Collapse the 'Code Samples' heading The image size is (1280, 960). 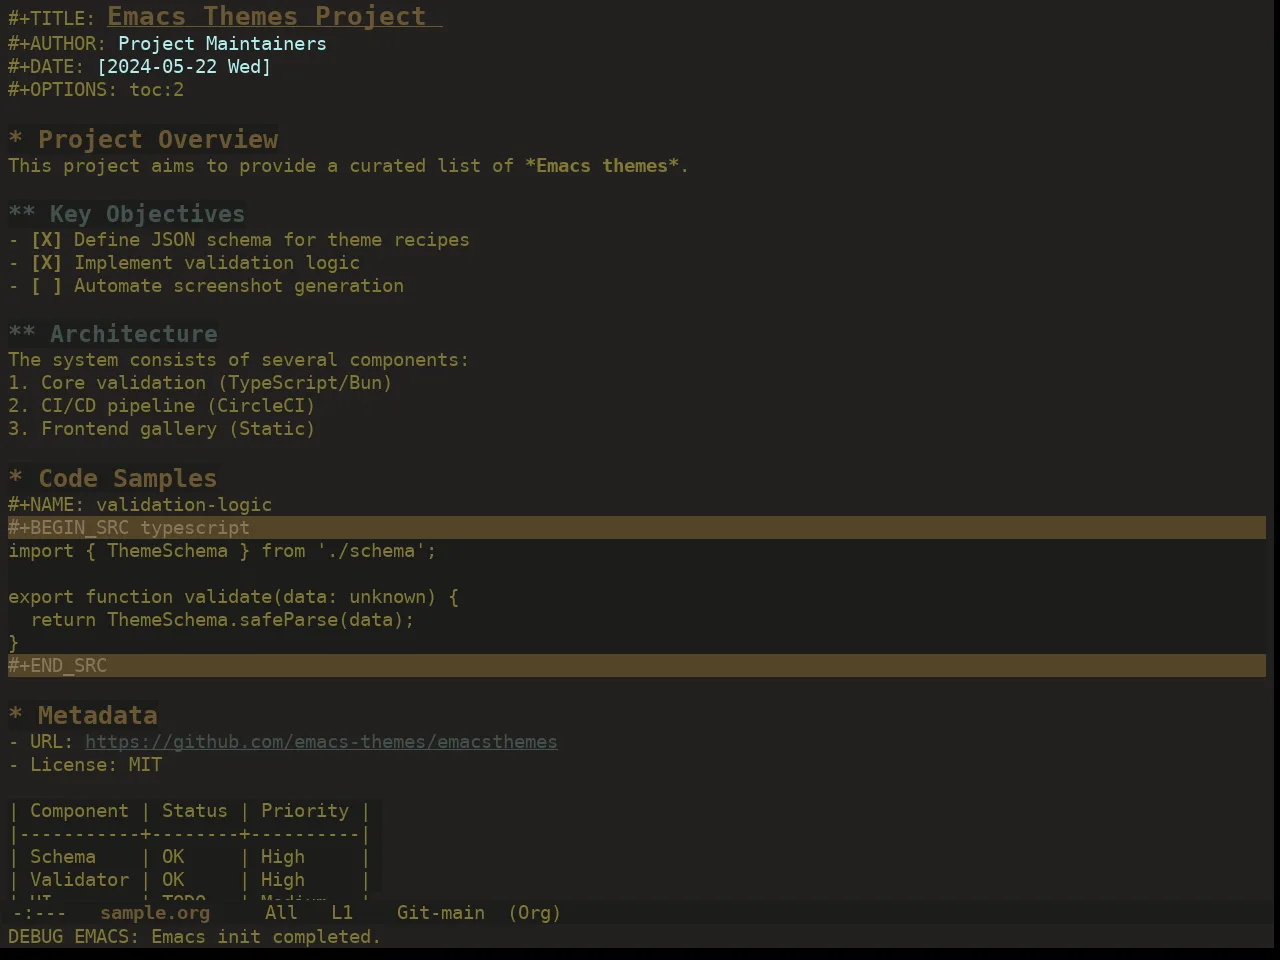point(112,478)
